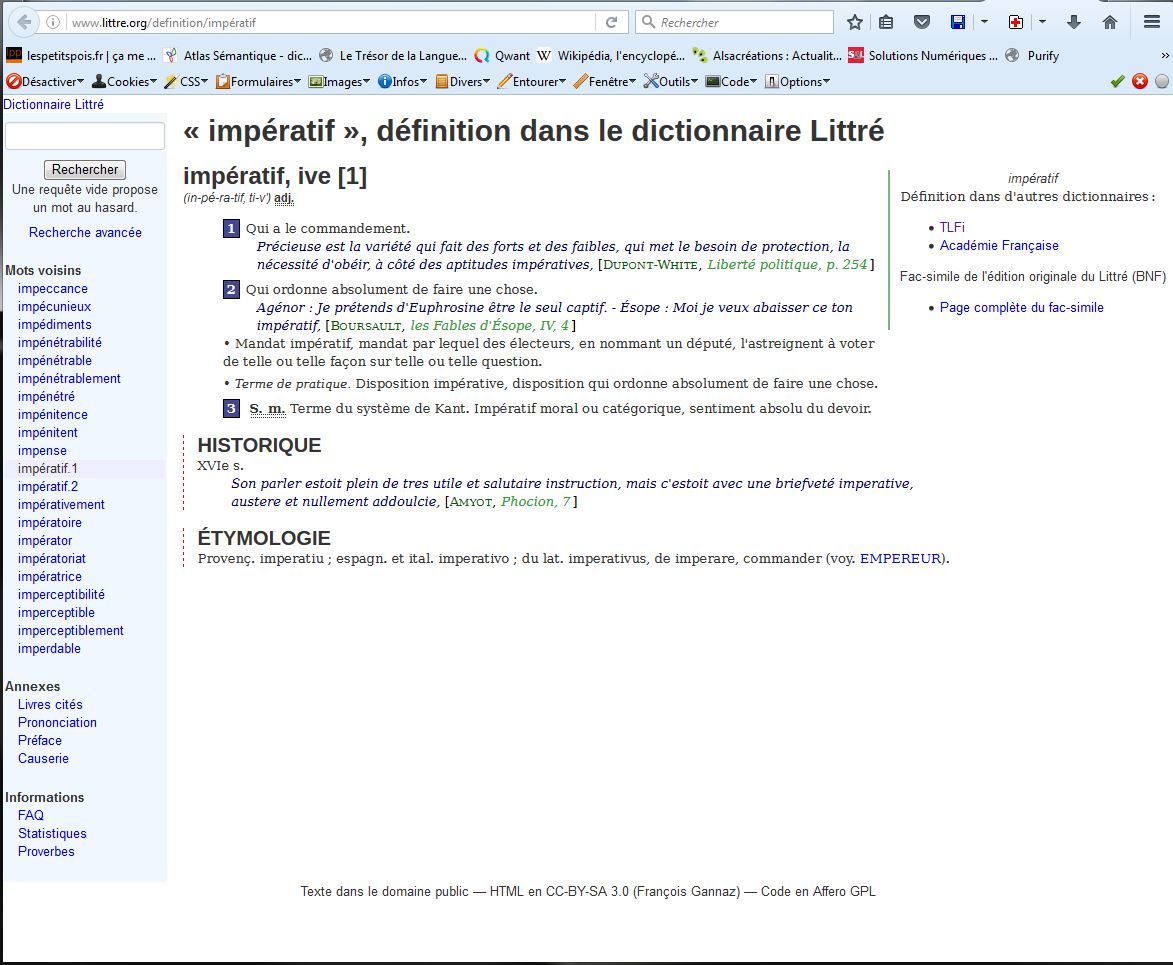This screenshot has height=965, width=1173.
Task: Open the downloads arrow icon
Action: pyautogui.click(x=1075, y=22)
